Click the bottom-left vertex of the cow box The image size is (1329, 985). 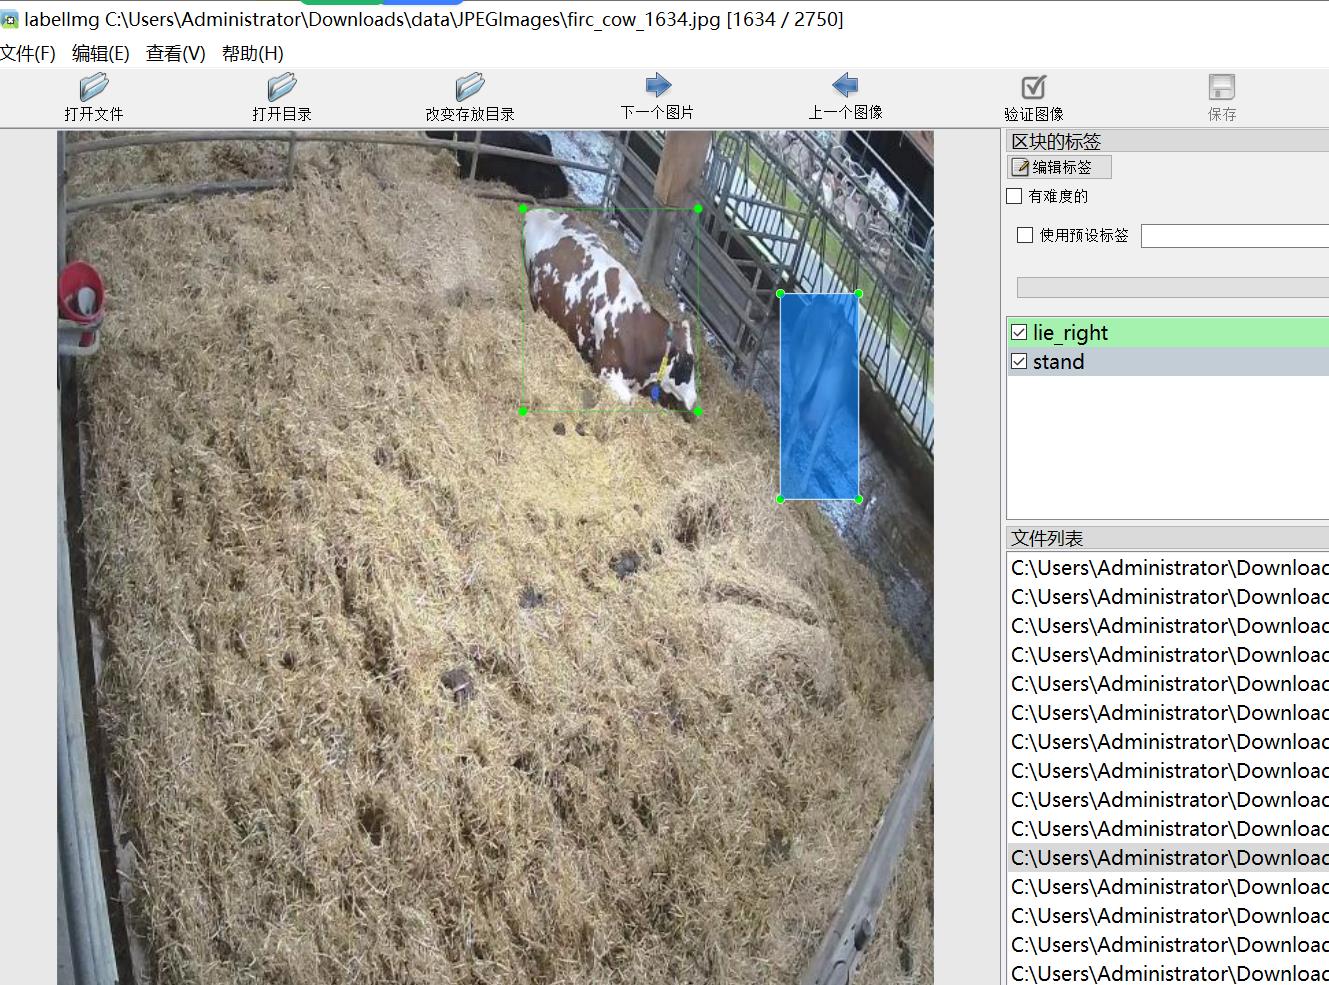(523, 411)
